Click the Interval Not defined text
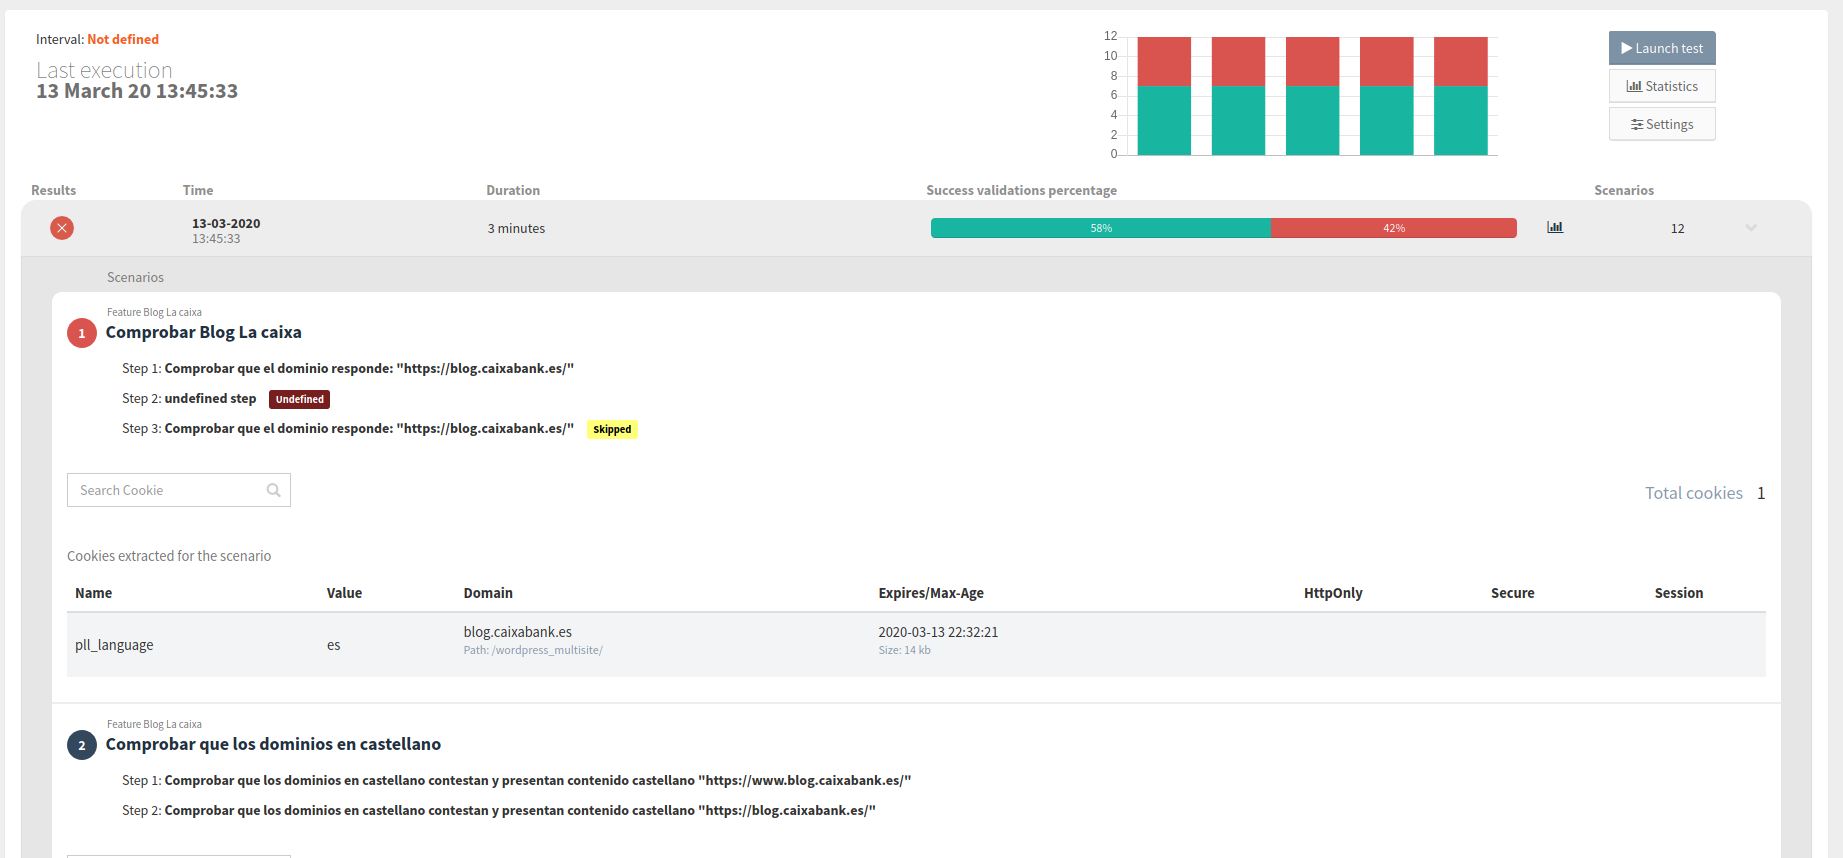The width and height of the screenshot is (1843, 858). 97,39
